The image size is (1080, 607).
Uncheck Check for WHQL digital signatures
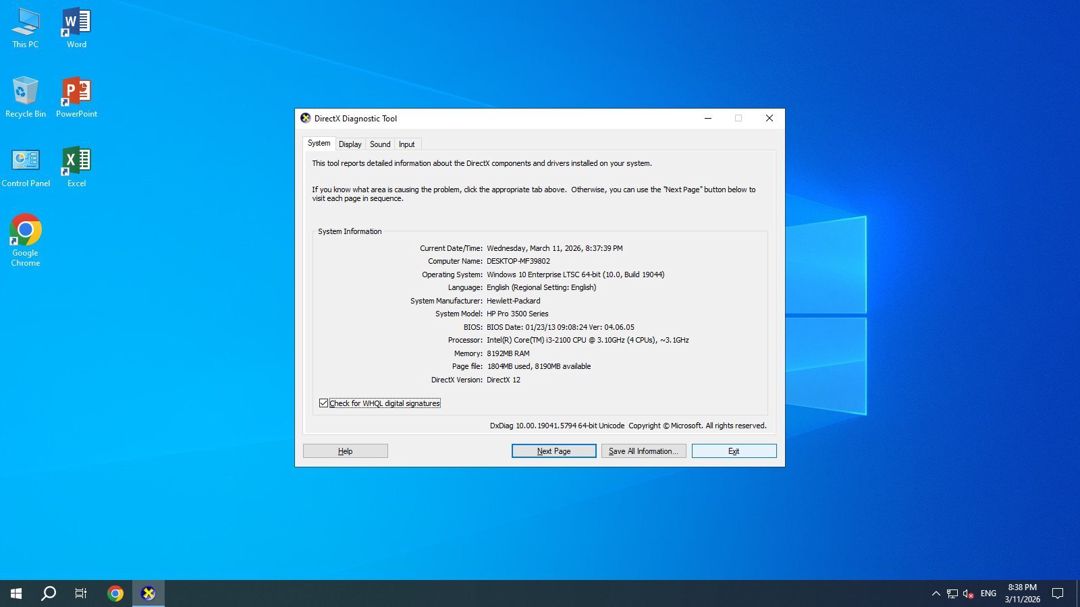click(323, 403)
